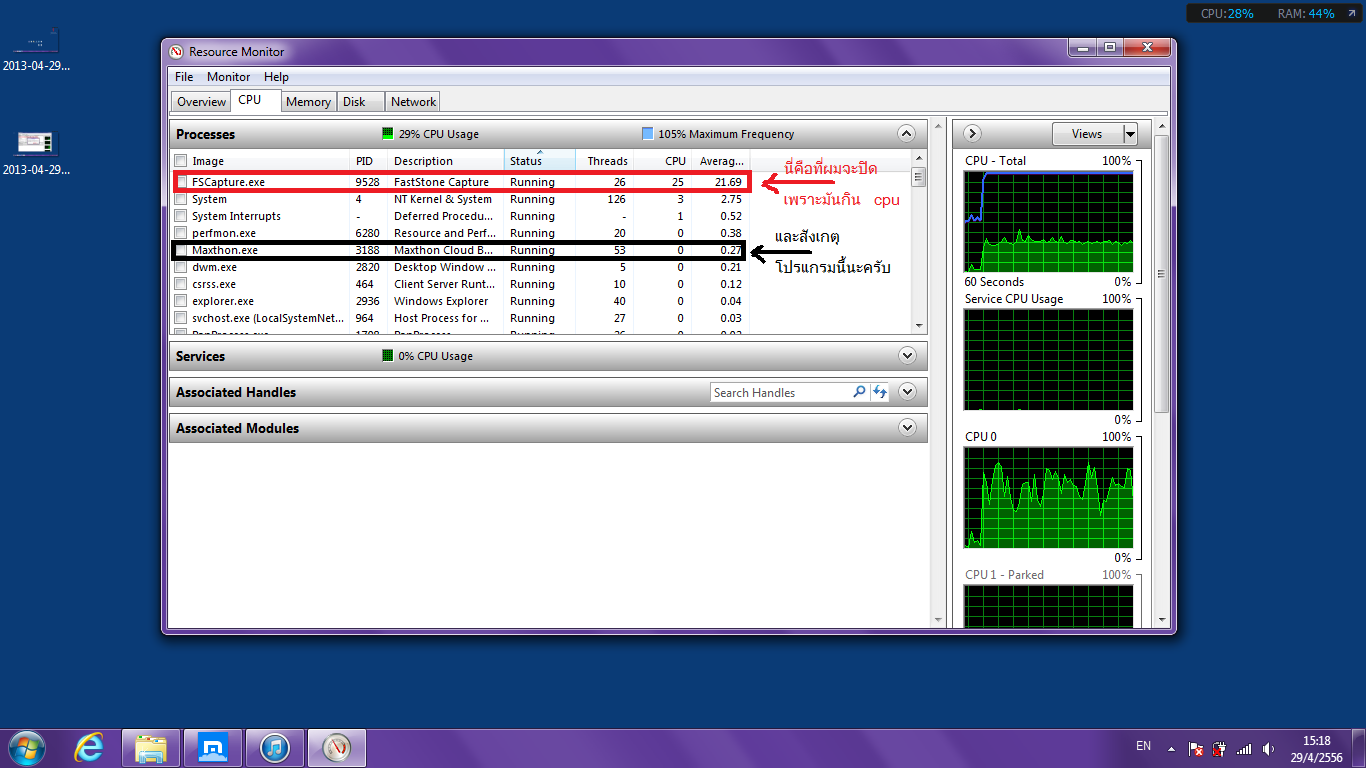Tick the svchost.exe checkbox
The height and width of the screenshot is (768, 1366).
(181, 318)
